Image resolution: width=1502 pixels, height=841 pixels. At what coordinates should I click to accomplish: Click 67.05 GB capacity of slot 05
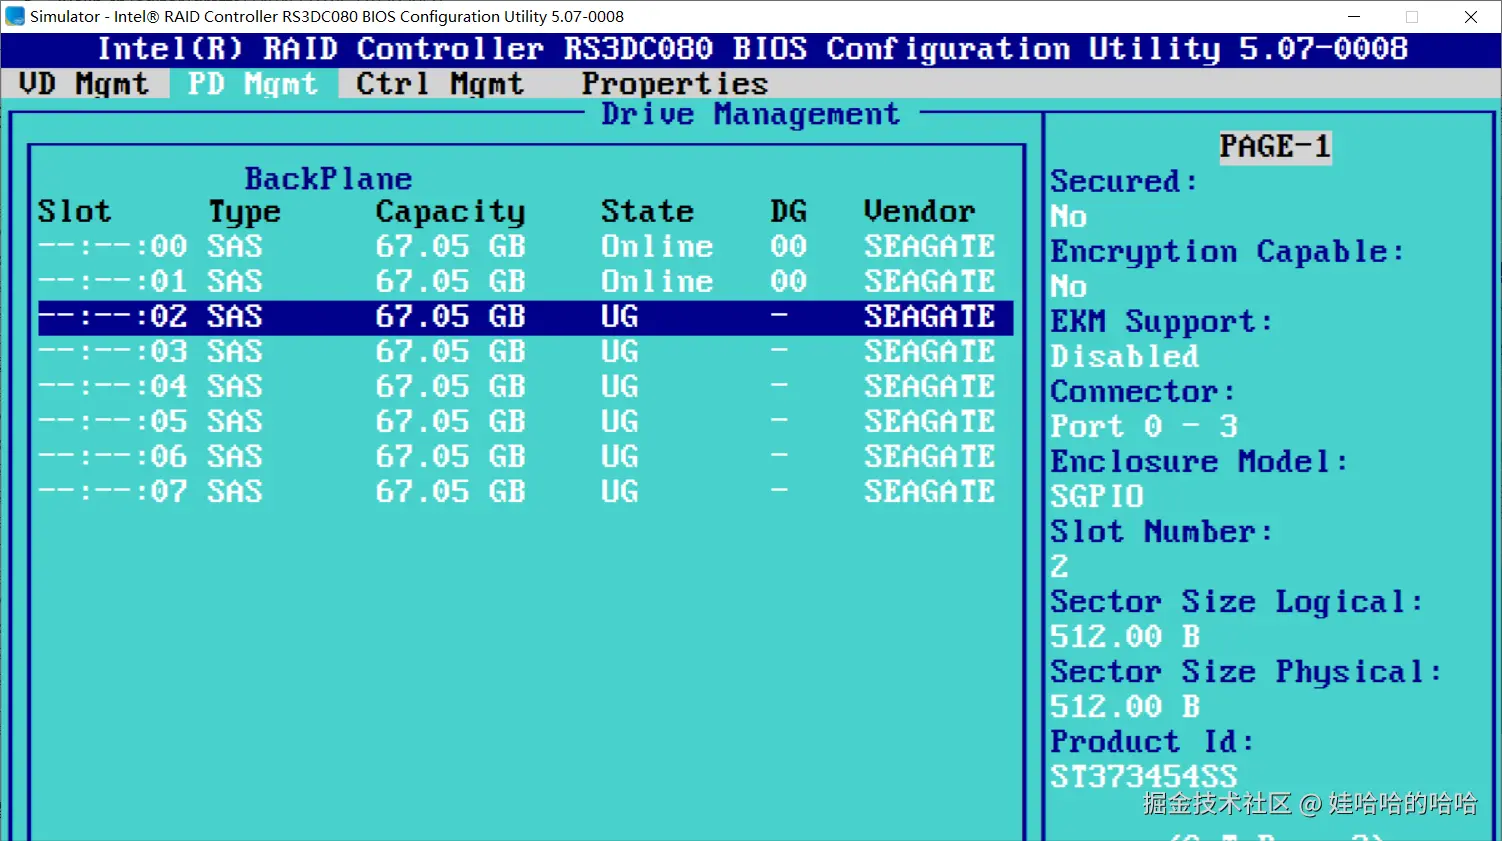450,421
